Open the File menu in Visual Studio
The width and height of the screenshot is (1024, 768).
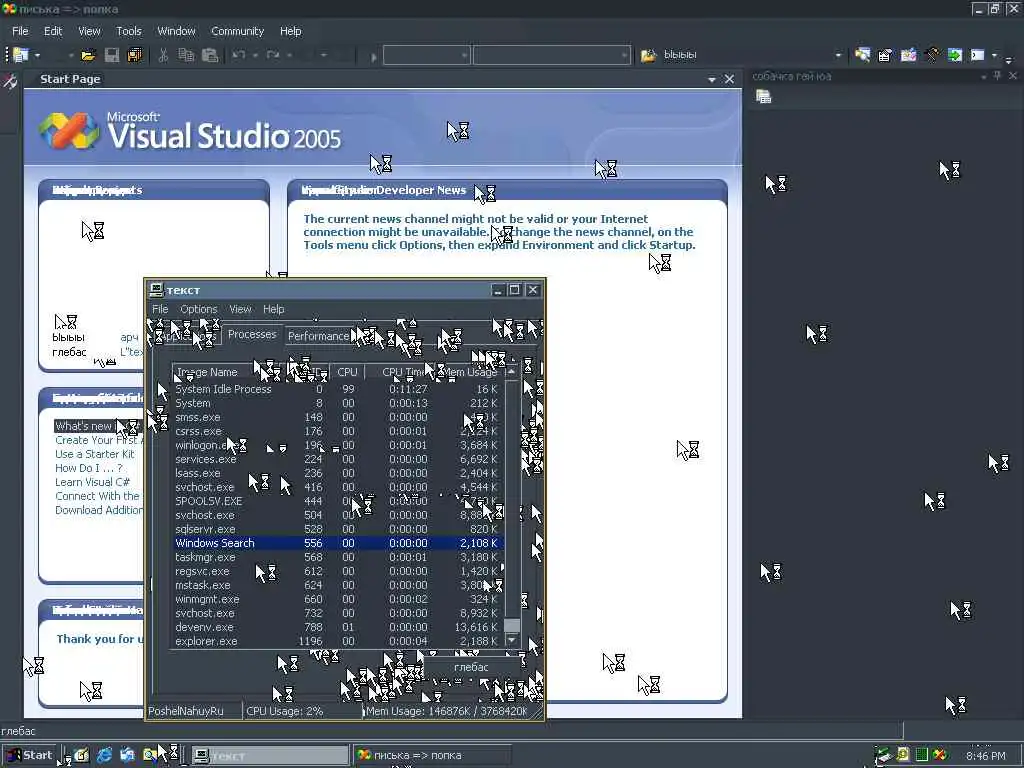20,31
